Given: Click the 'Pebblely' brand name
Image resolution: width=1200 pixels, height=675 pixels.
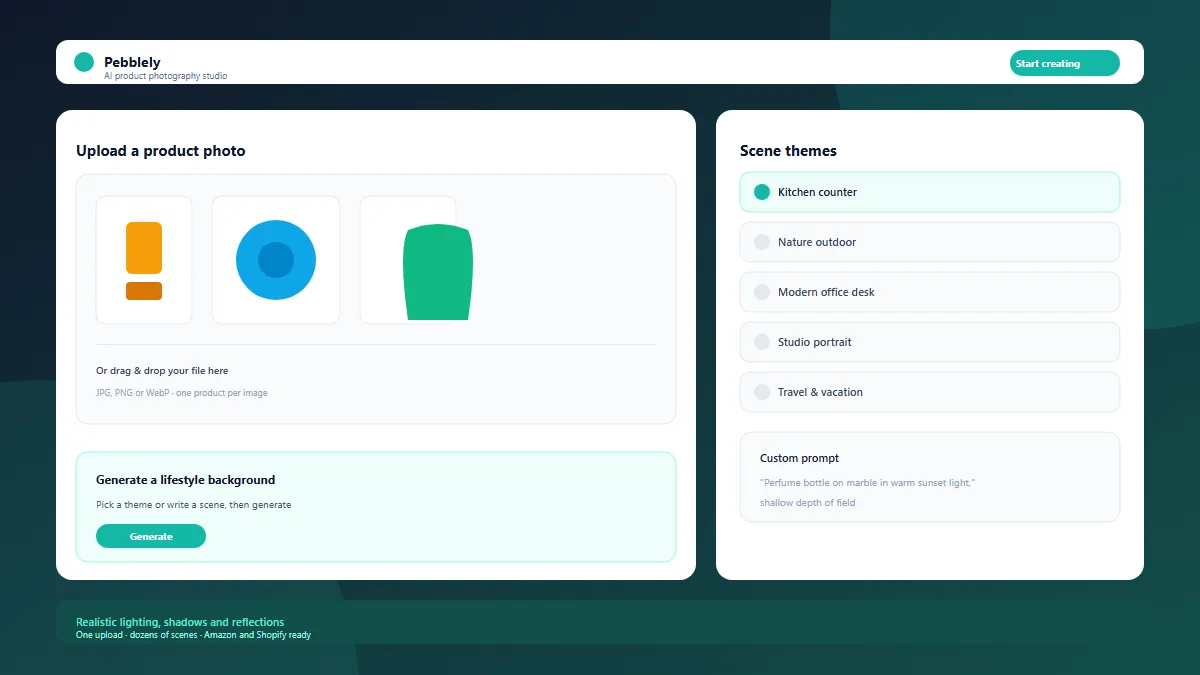Looking at the screenshot, I should [x=132, y=62].
